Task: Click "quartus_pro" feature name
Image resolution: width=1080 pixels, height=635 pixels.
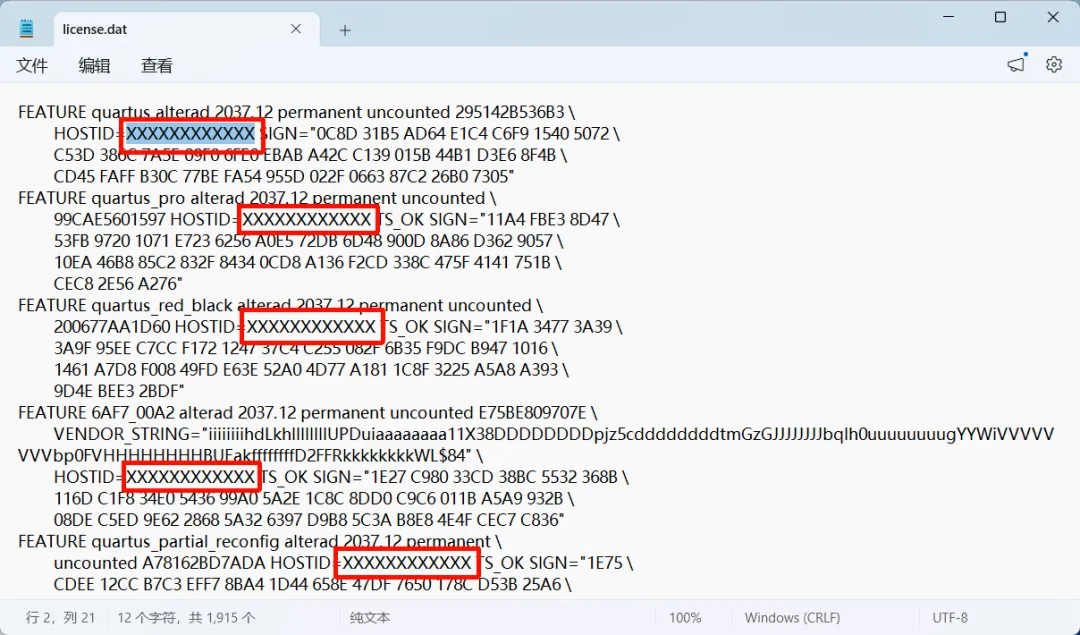Action: pyautogui.click(x=138, y=198)
